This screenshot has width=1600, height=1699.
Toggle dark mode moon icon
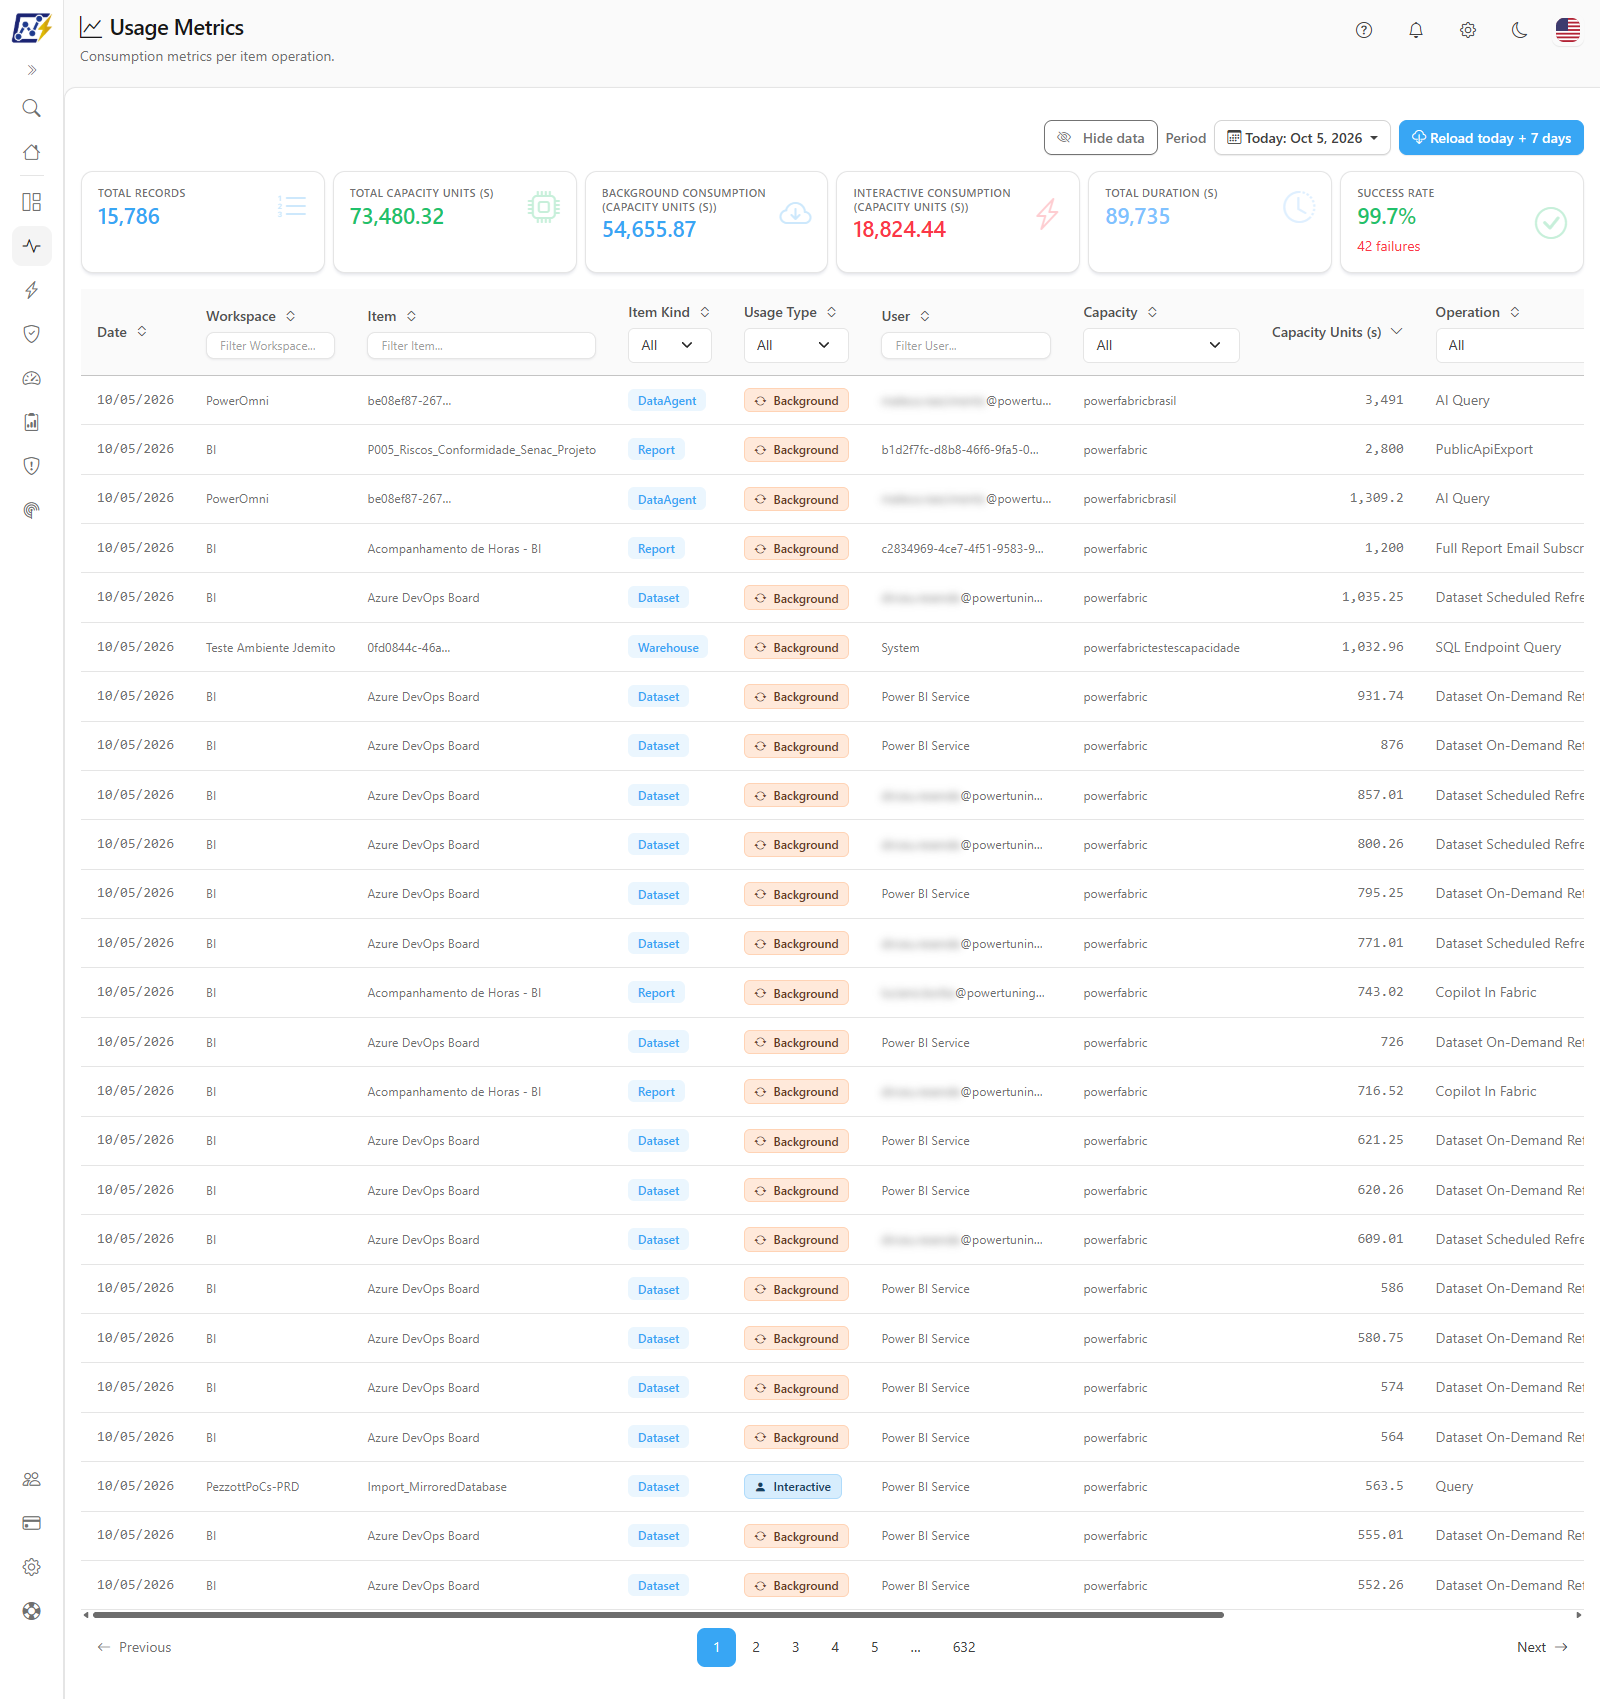[x=1520, y=30]
